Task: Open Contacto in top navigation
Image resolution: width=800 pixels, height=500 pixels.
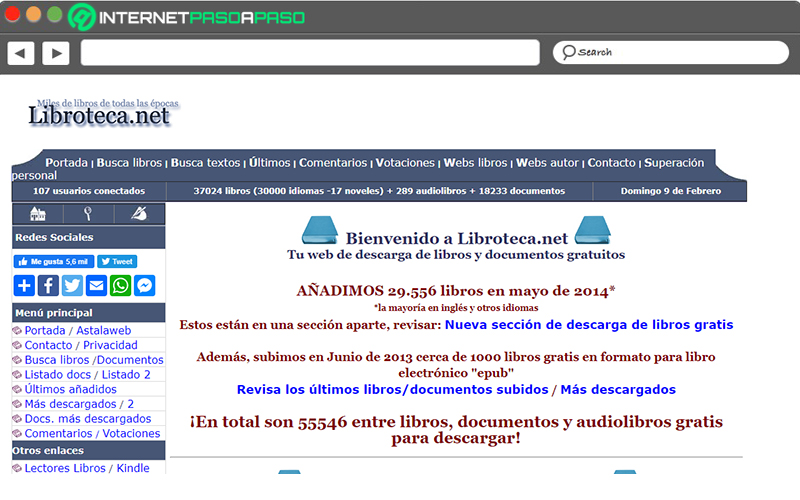Action: [x=611, y=163]
